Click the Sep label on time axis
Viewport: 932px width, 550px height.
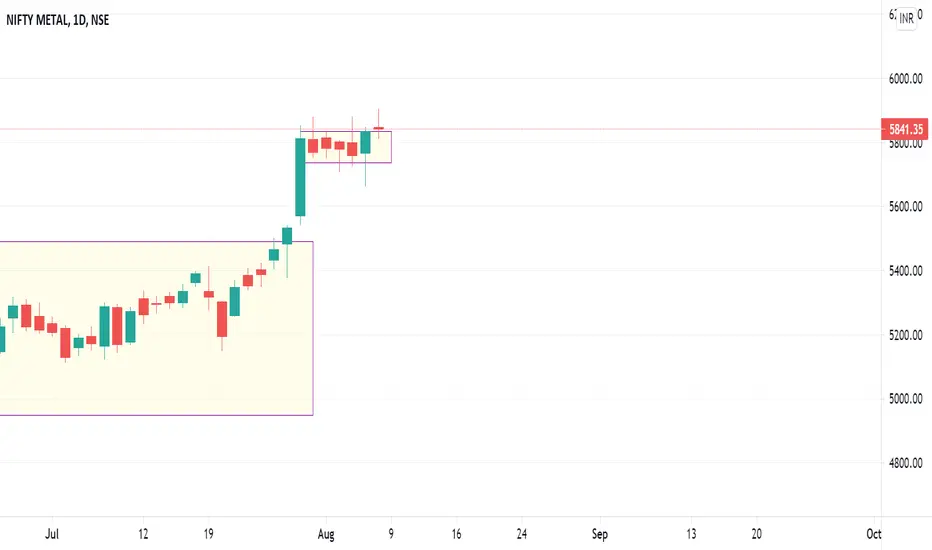point(600,534)
